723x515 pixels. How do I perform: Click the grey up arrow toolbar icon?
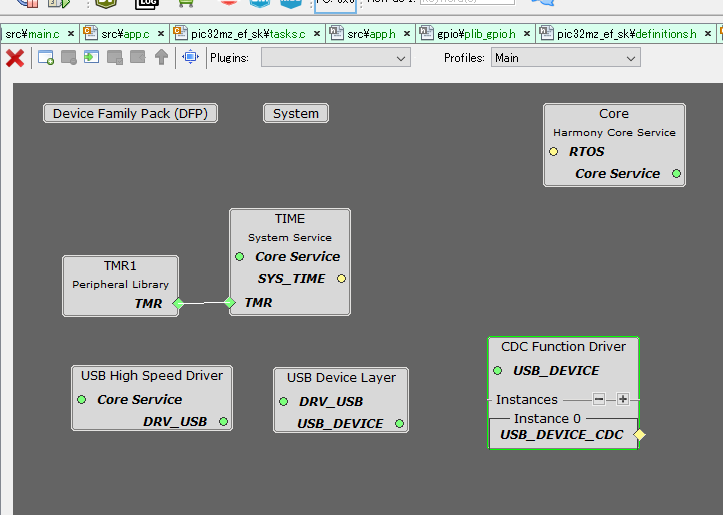161,58
